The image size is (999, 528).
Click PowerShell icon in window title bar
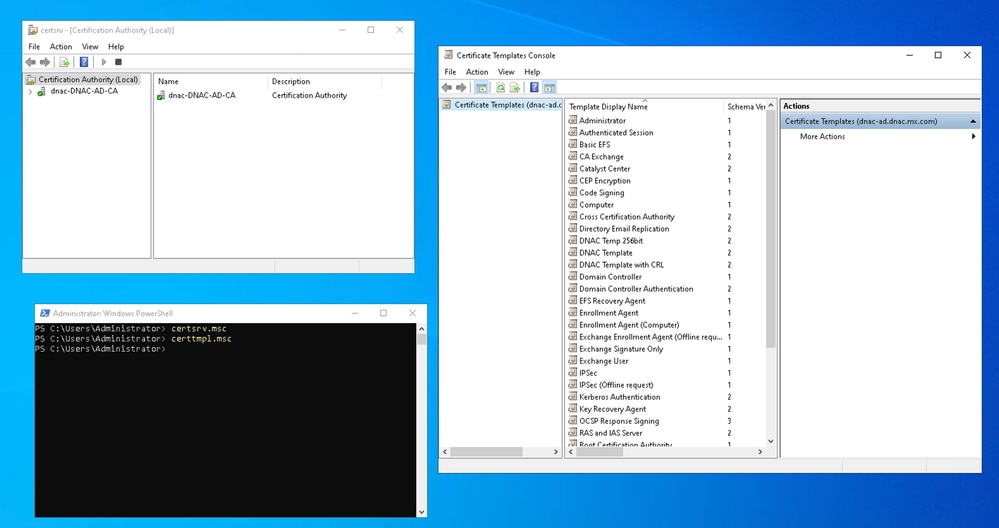click(x=45, y=313)
